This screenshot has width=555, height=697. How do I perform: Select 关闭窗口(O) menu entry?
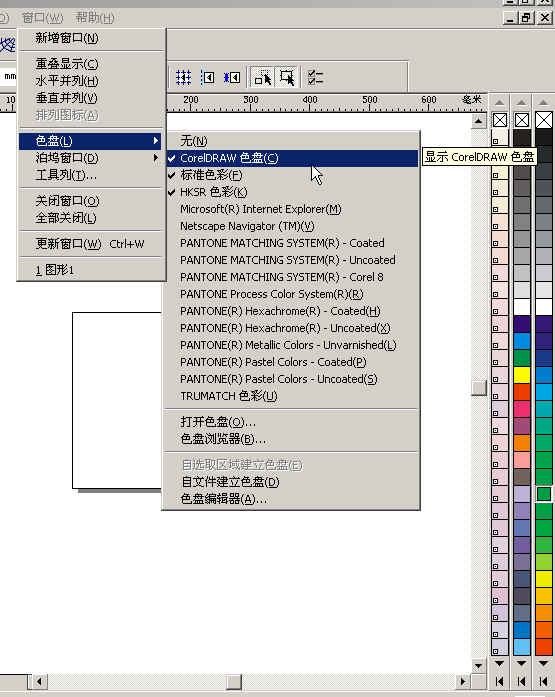click(x=90, y=200)
